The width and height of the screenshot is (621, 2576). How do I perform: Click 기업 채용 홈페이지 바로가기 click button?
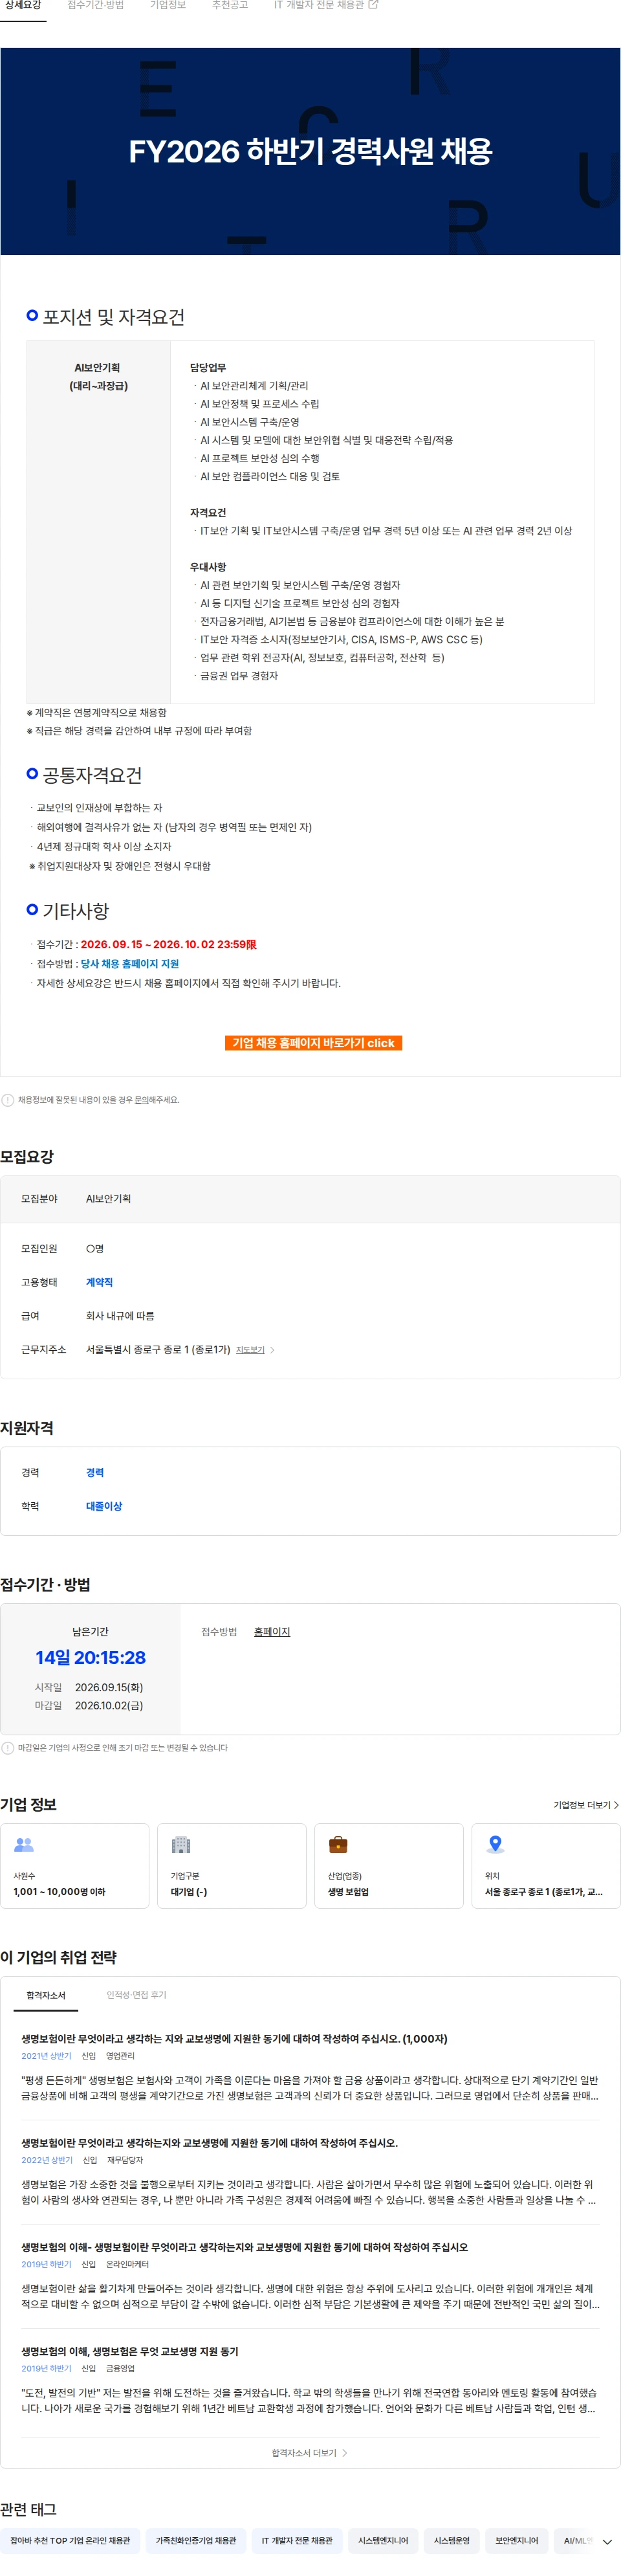point(313,1043)
